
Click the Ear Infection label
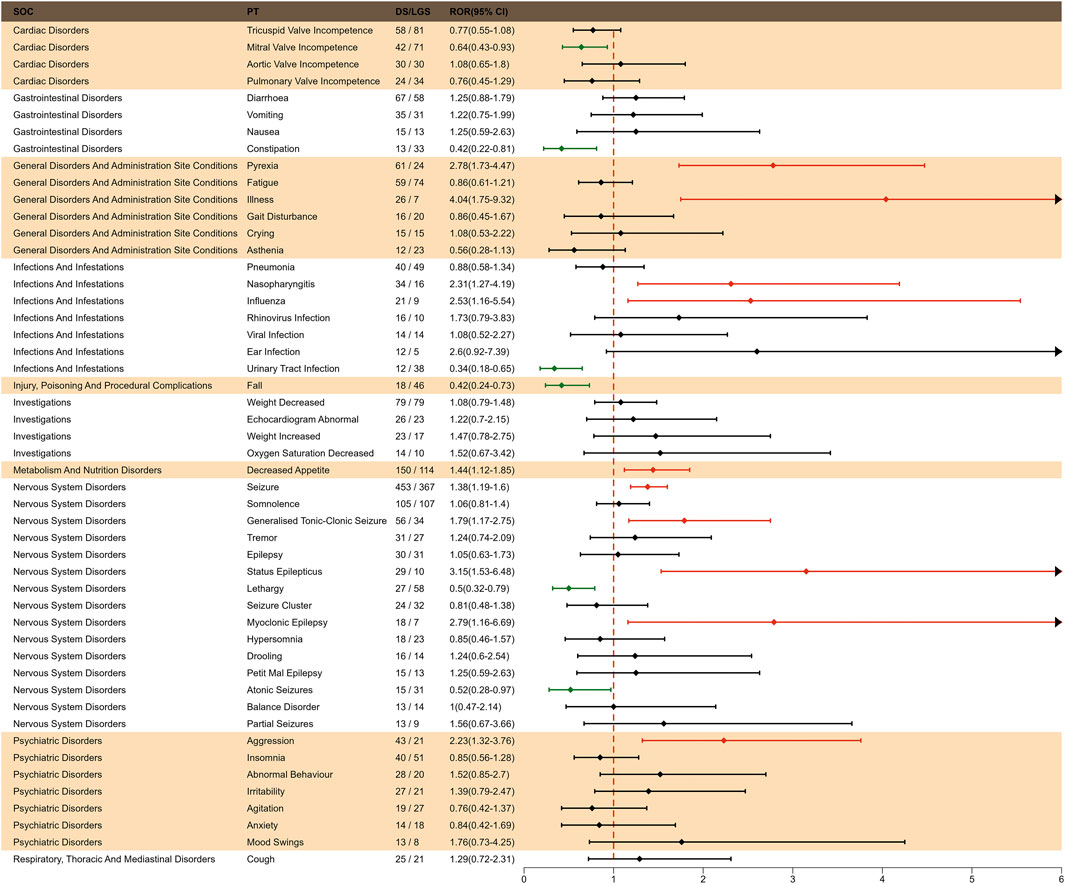273,352
